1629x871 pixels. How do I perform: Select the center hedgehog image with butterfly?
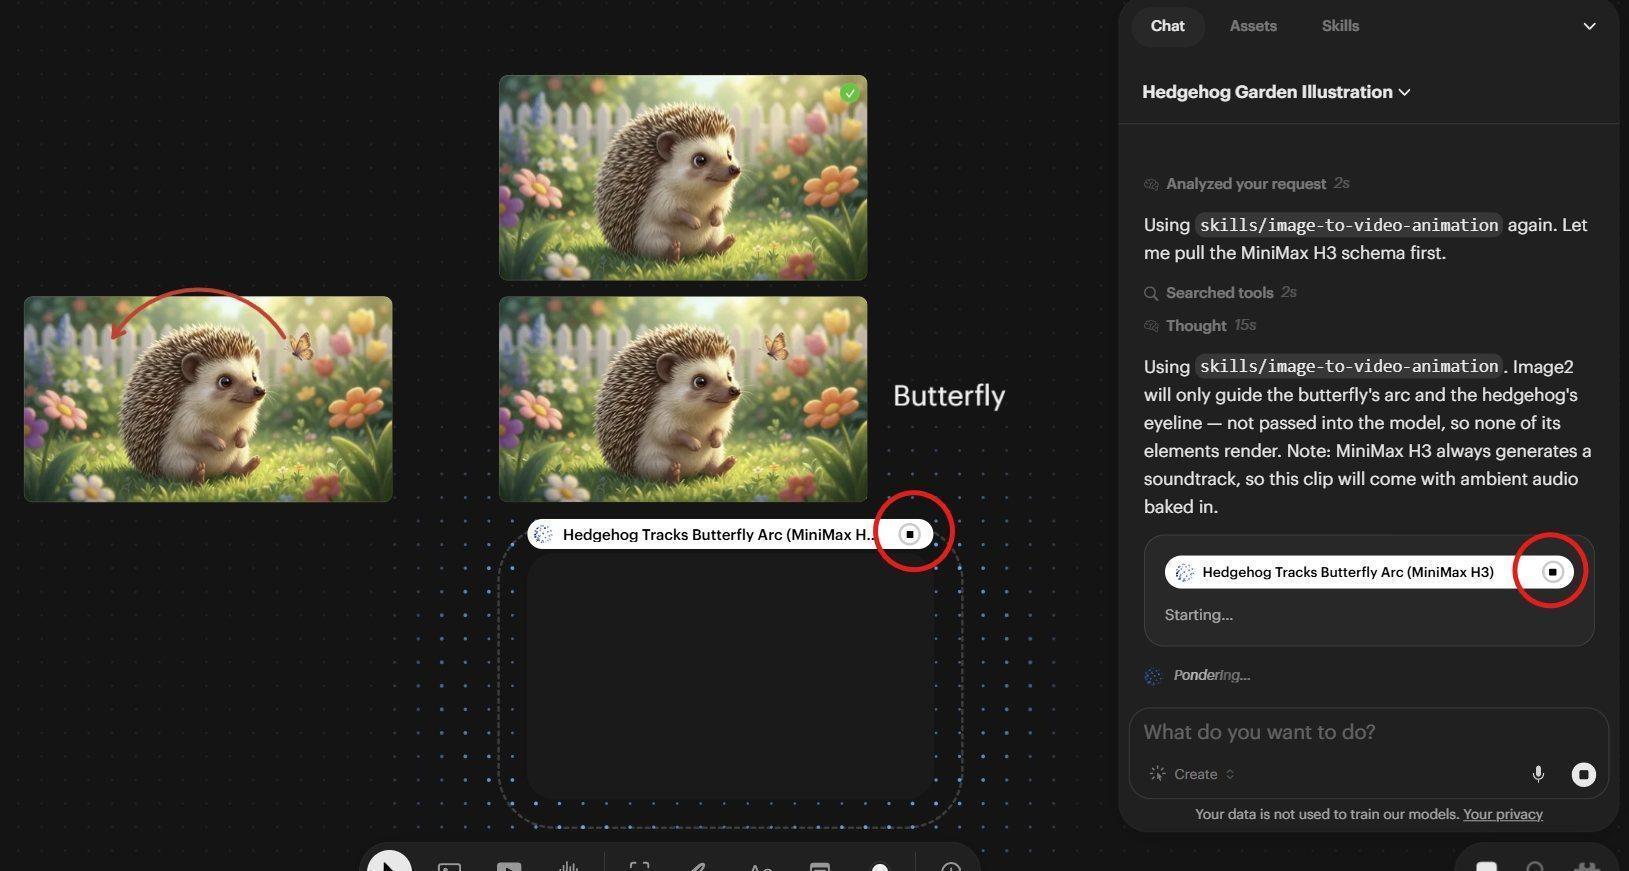click(683, 399)
